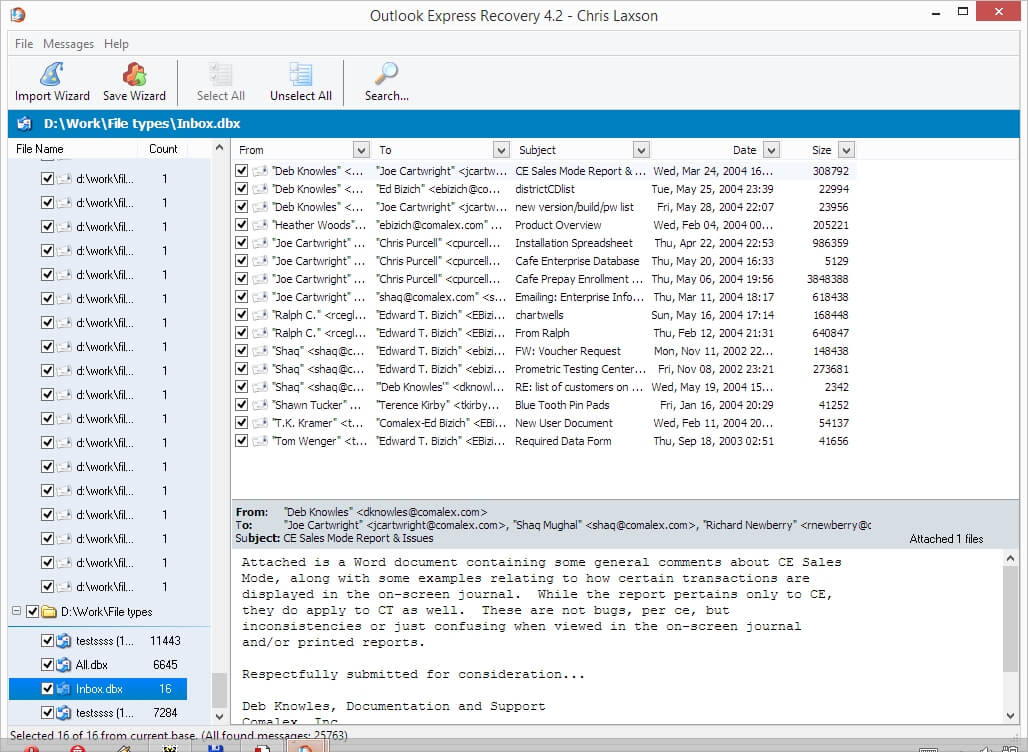The height and width of the screenshot is (752, 1028).
Task: Click the message preview scrollbar down arrow
Action: 1010,715
